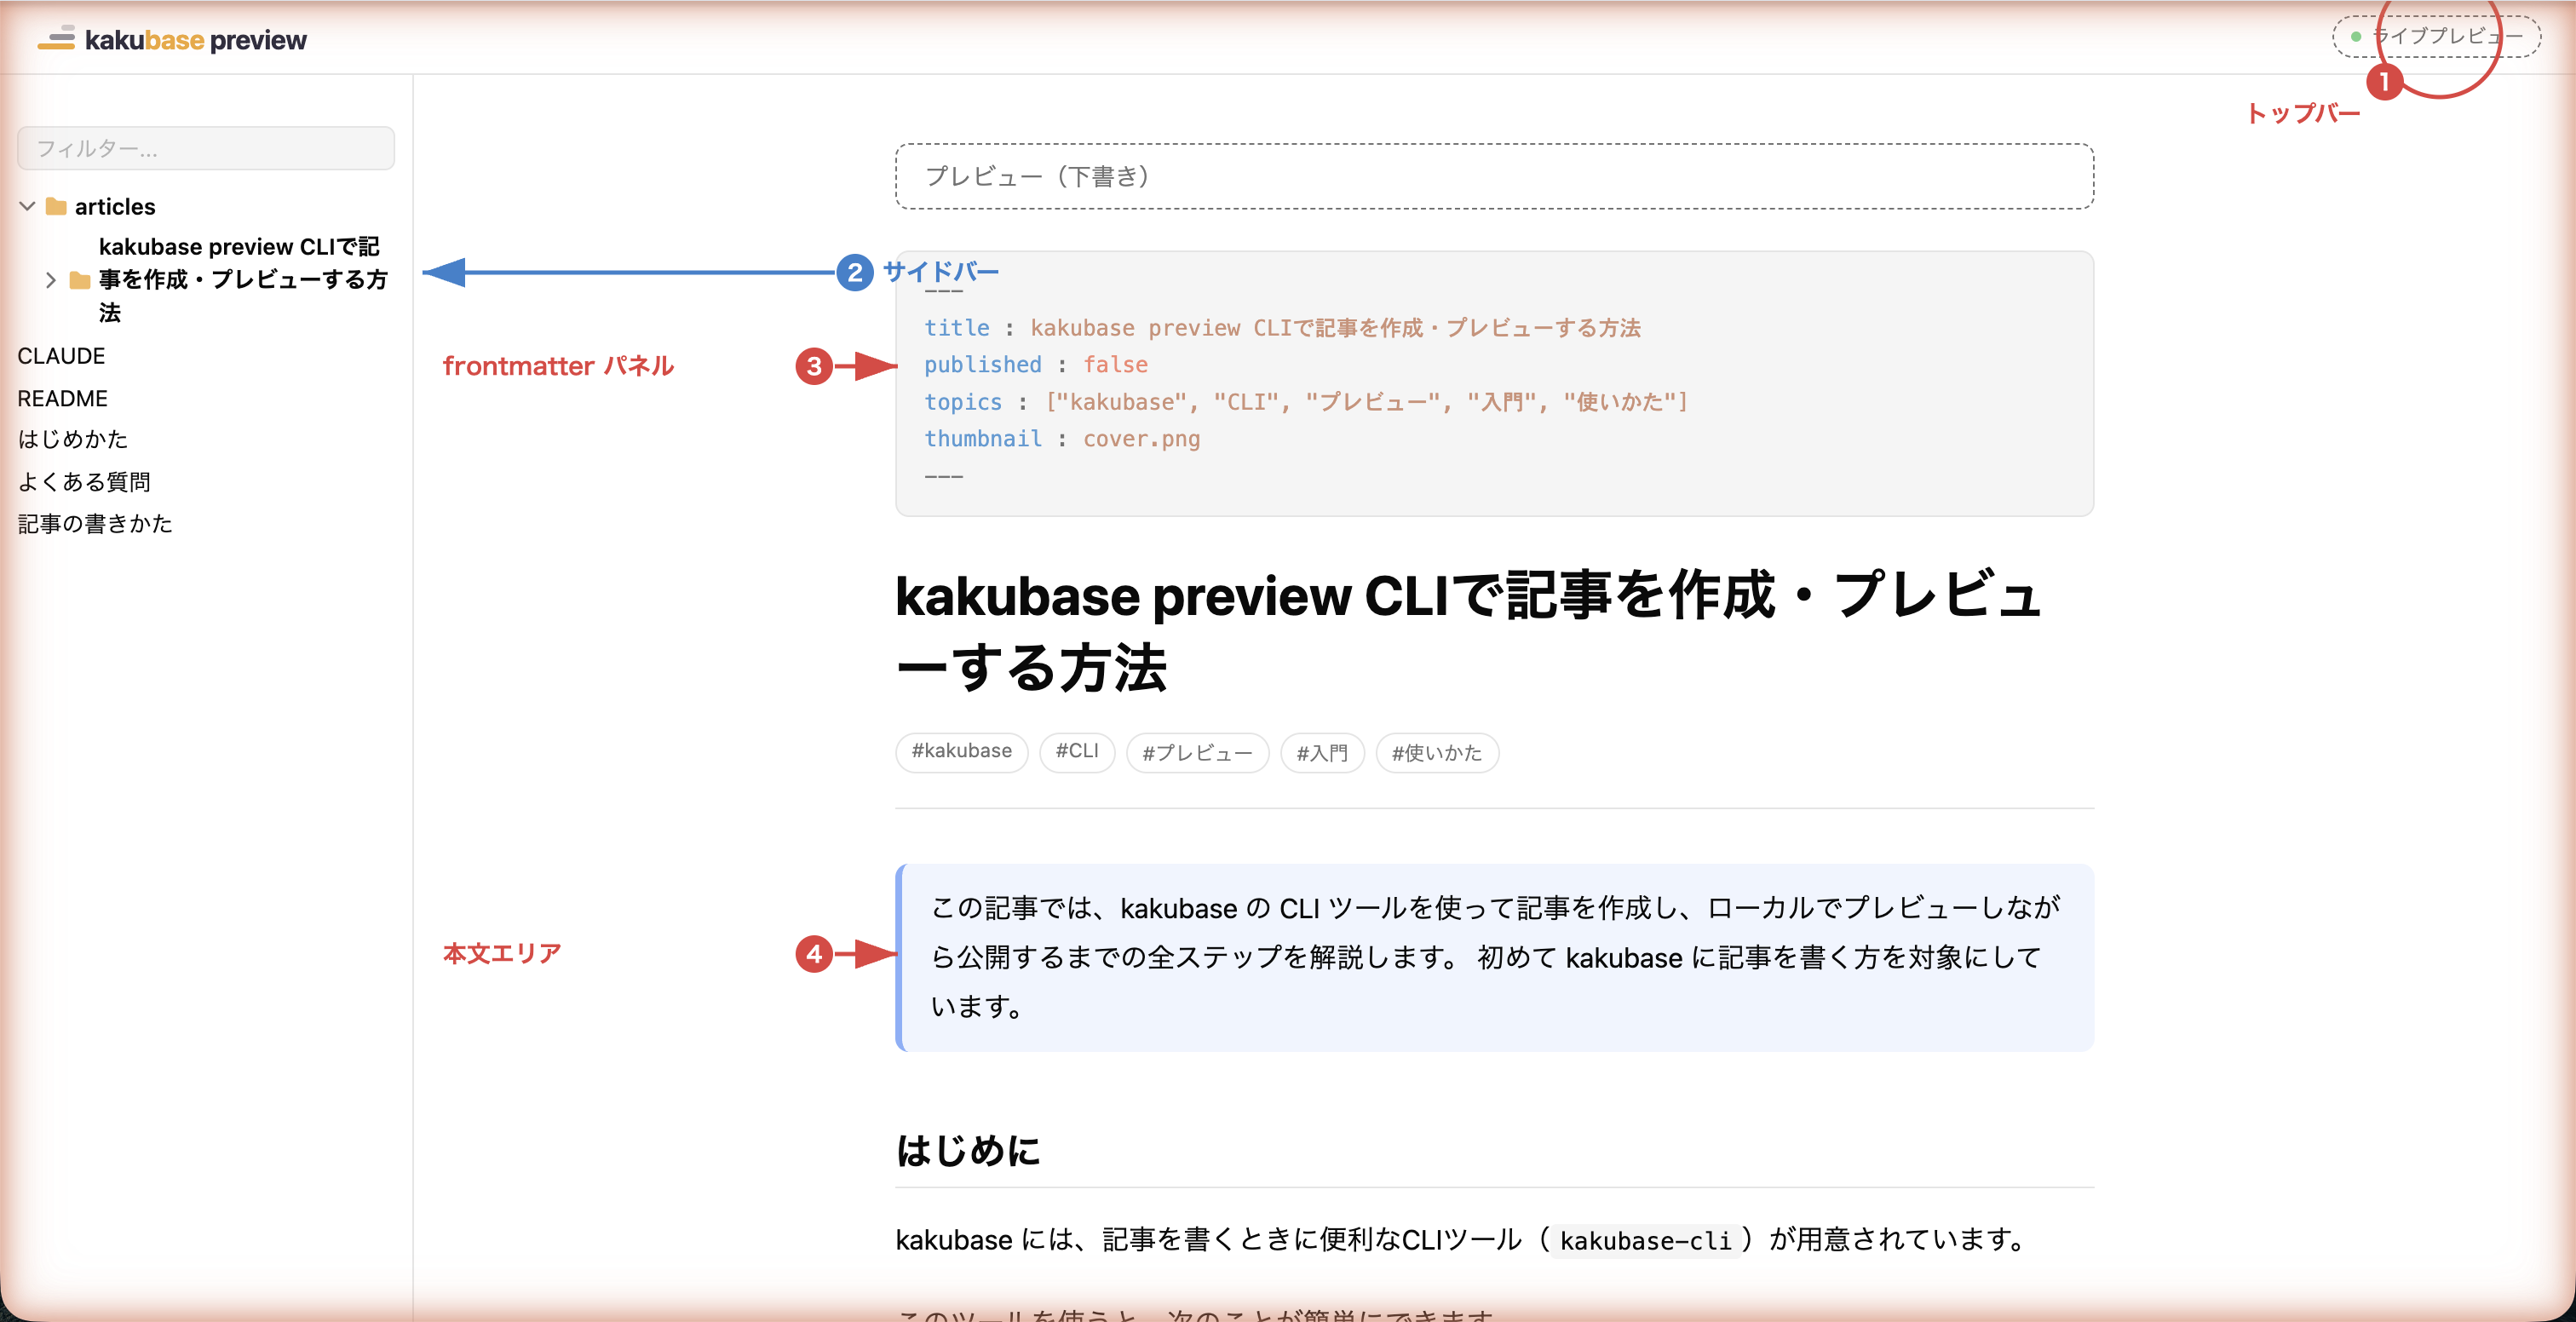Select the articles folder label

click(115, 207)
